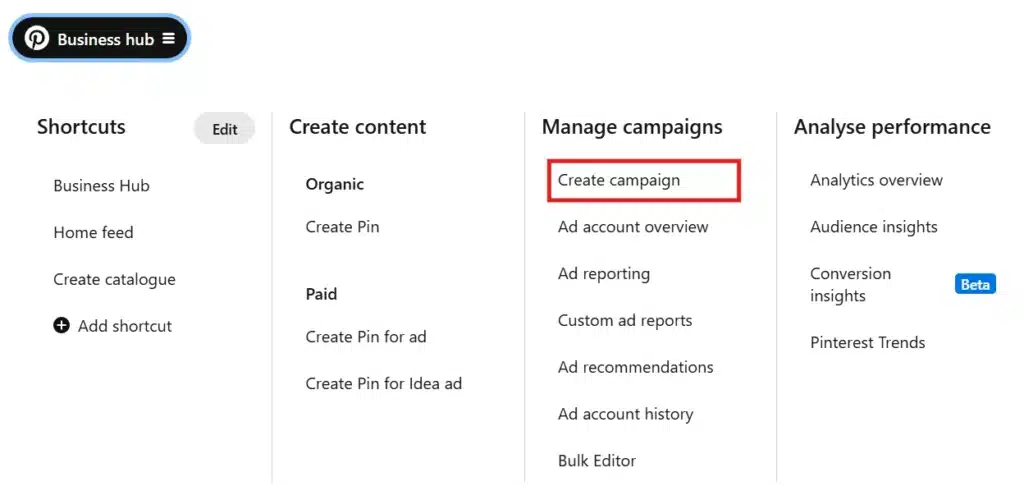Open Custom ad reports
The width and height of the screenshot is (1024, 486).
(x=625, y=321)
